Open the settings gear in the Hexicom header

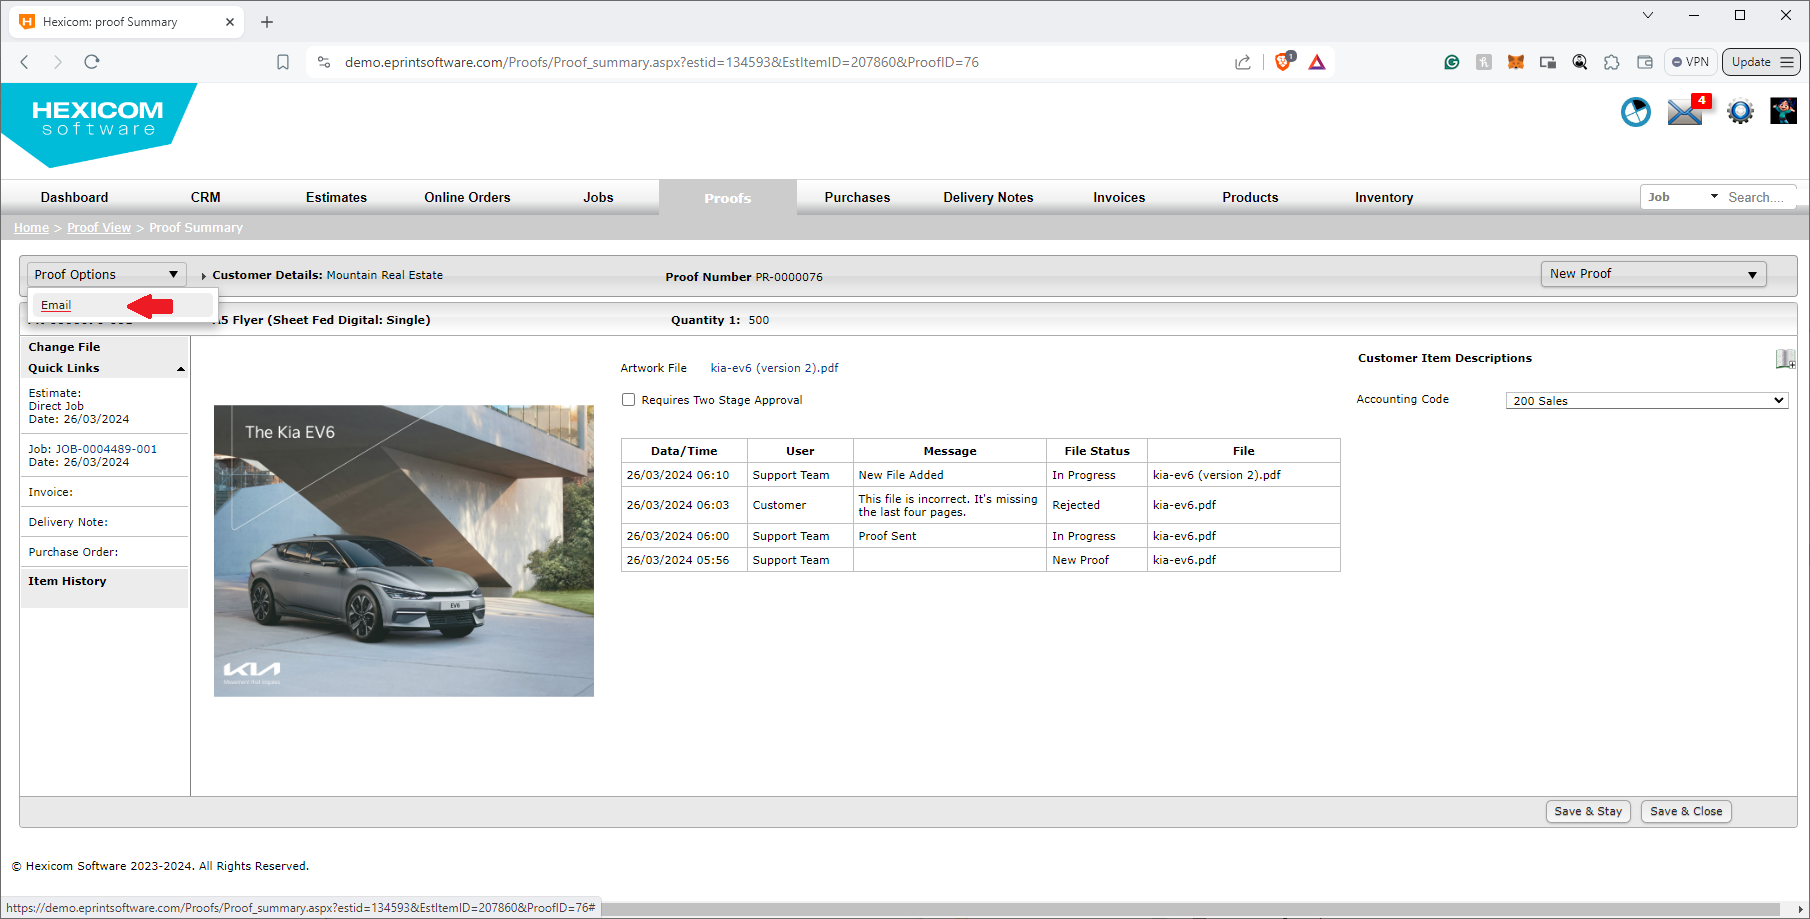pos(1740,112)
